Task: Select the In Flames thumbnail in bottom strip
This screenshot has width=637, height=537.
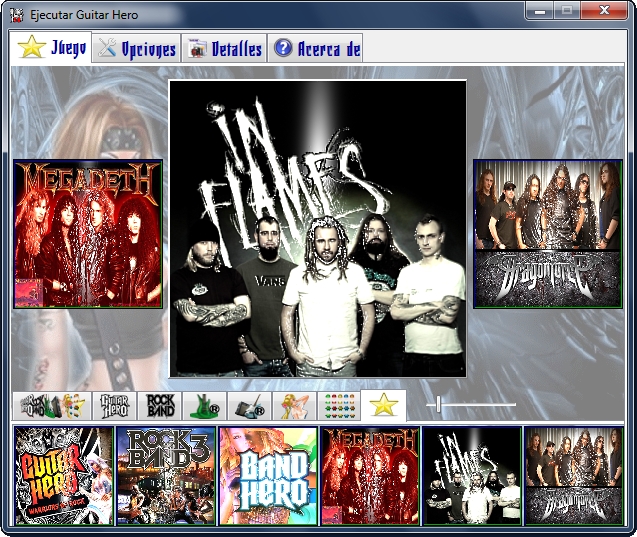Action: pos(471,476)
